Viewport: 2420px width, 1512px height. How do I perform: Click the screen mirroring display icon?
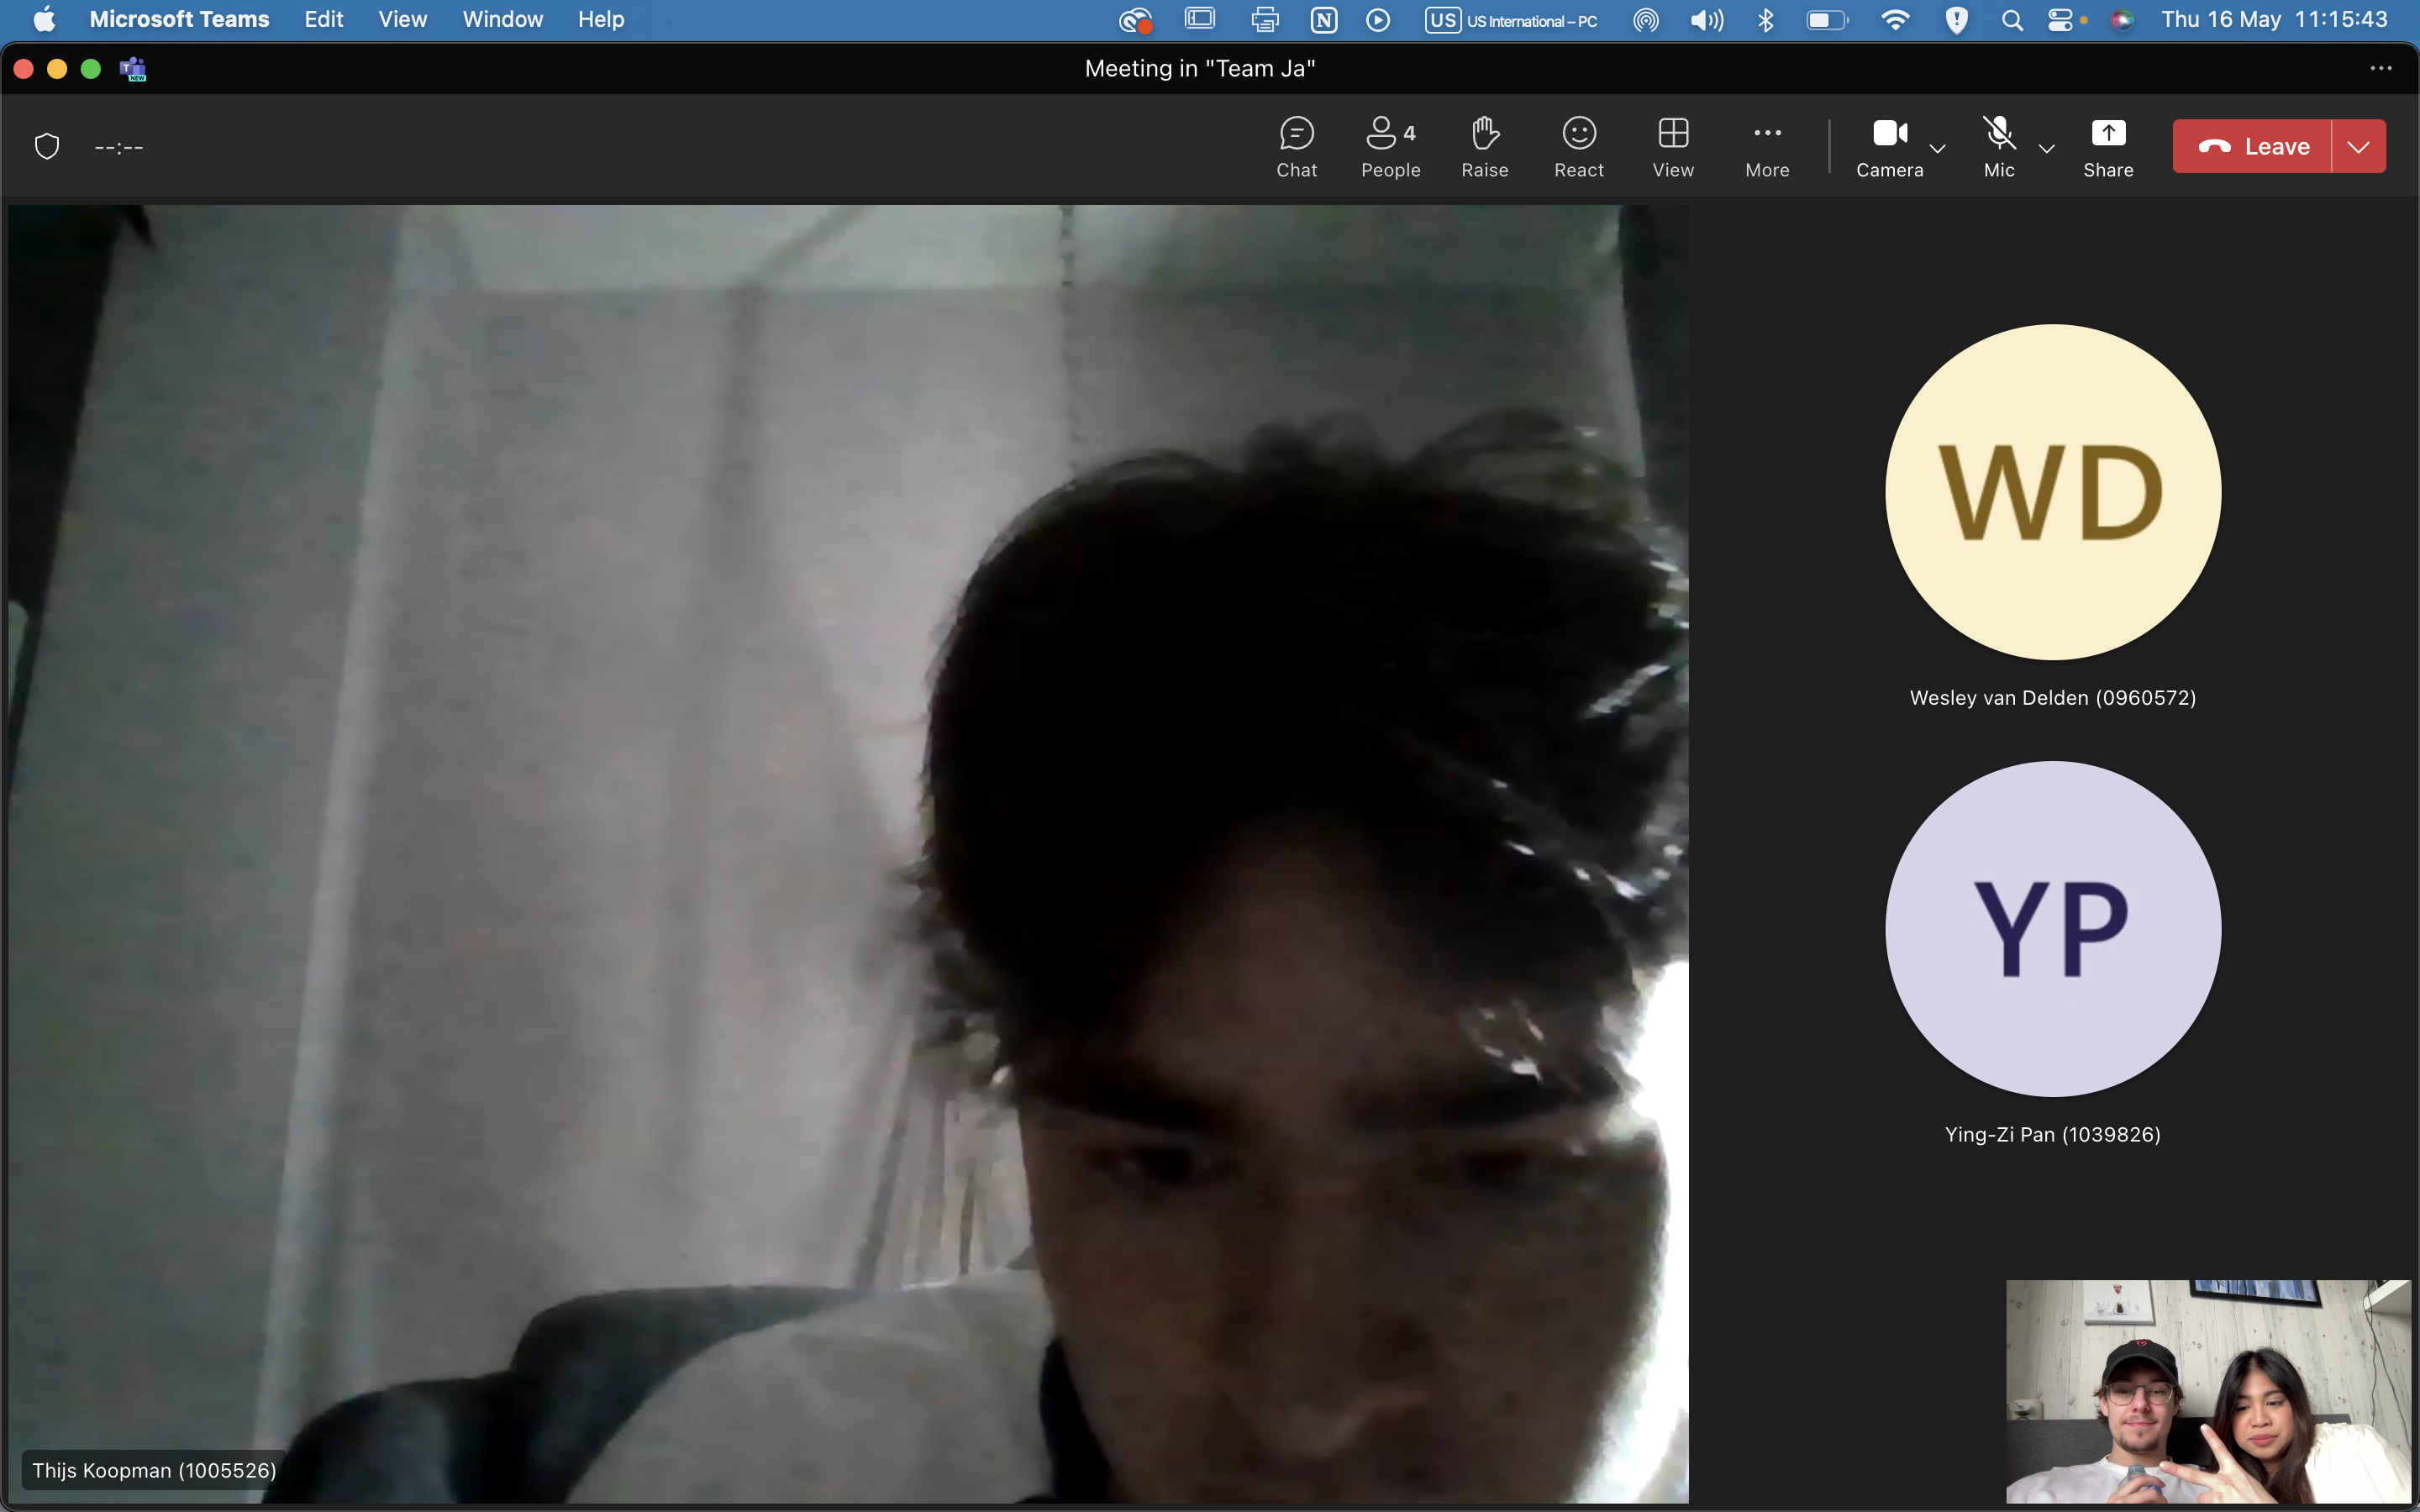click(x=1200, y=19)
